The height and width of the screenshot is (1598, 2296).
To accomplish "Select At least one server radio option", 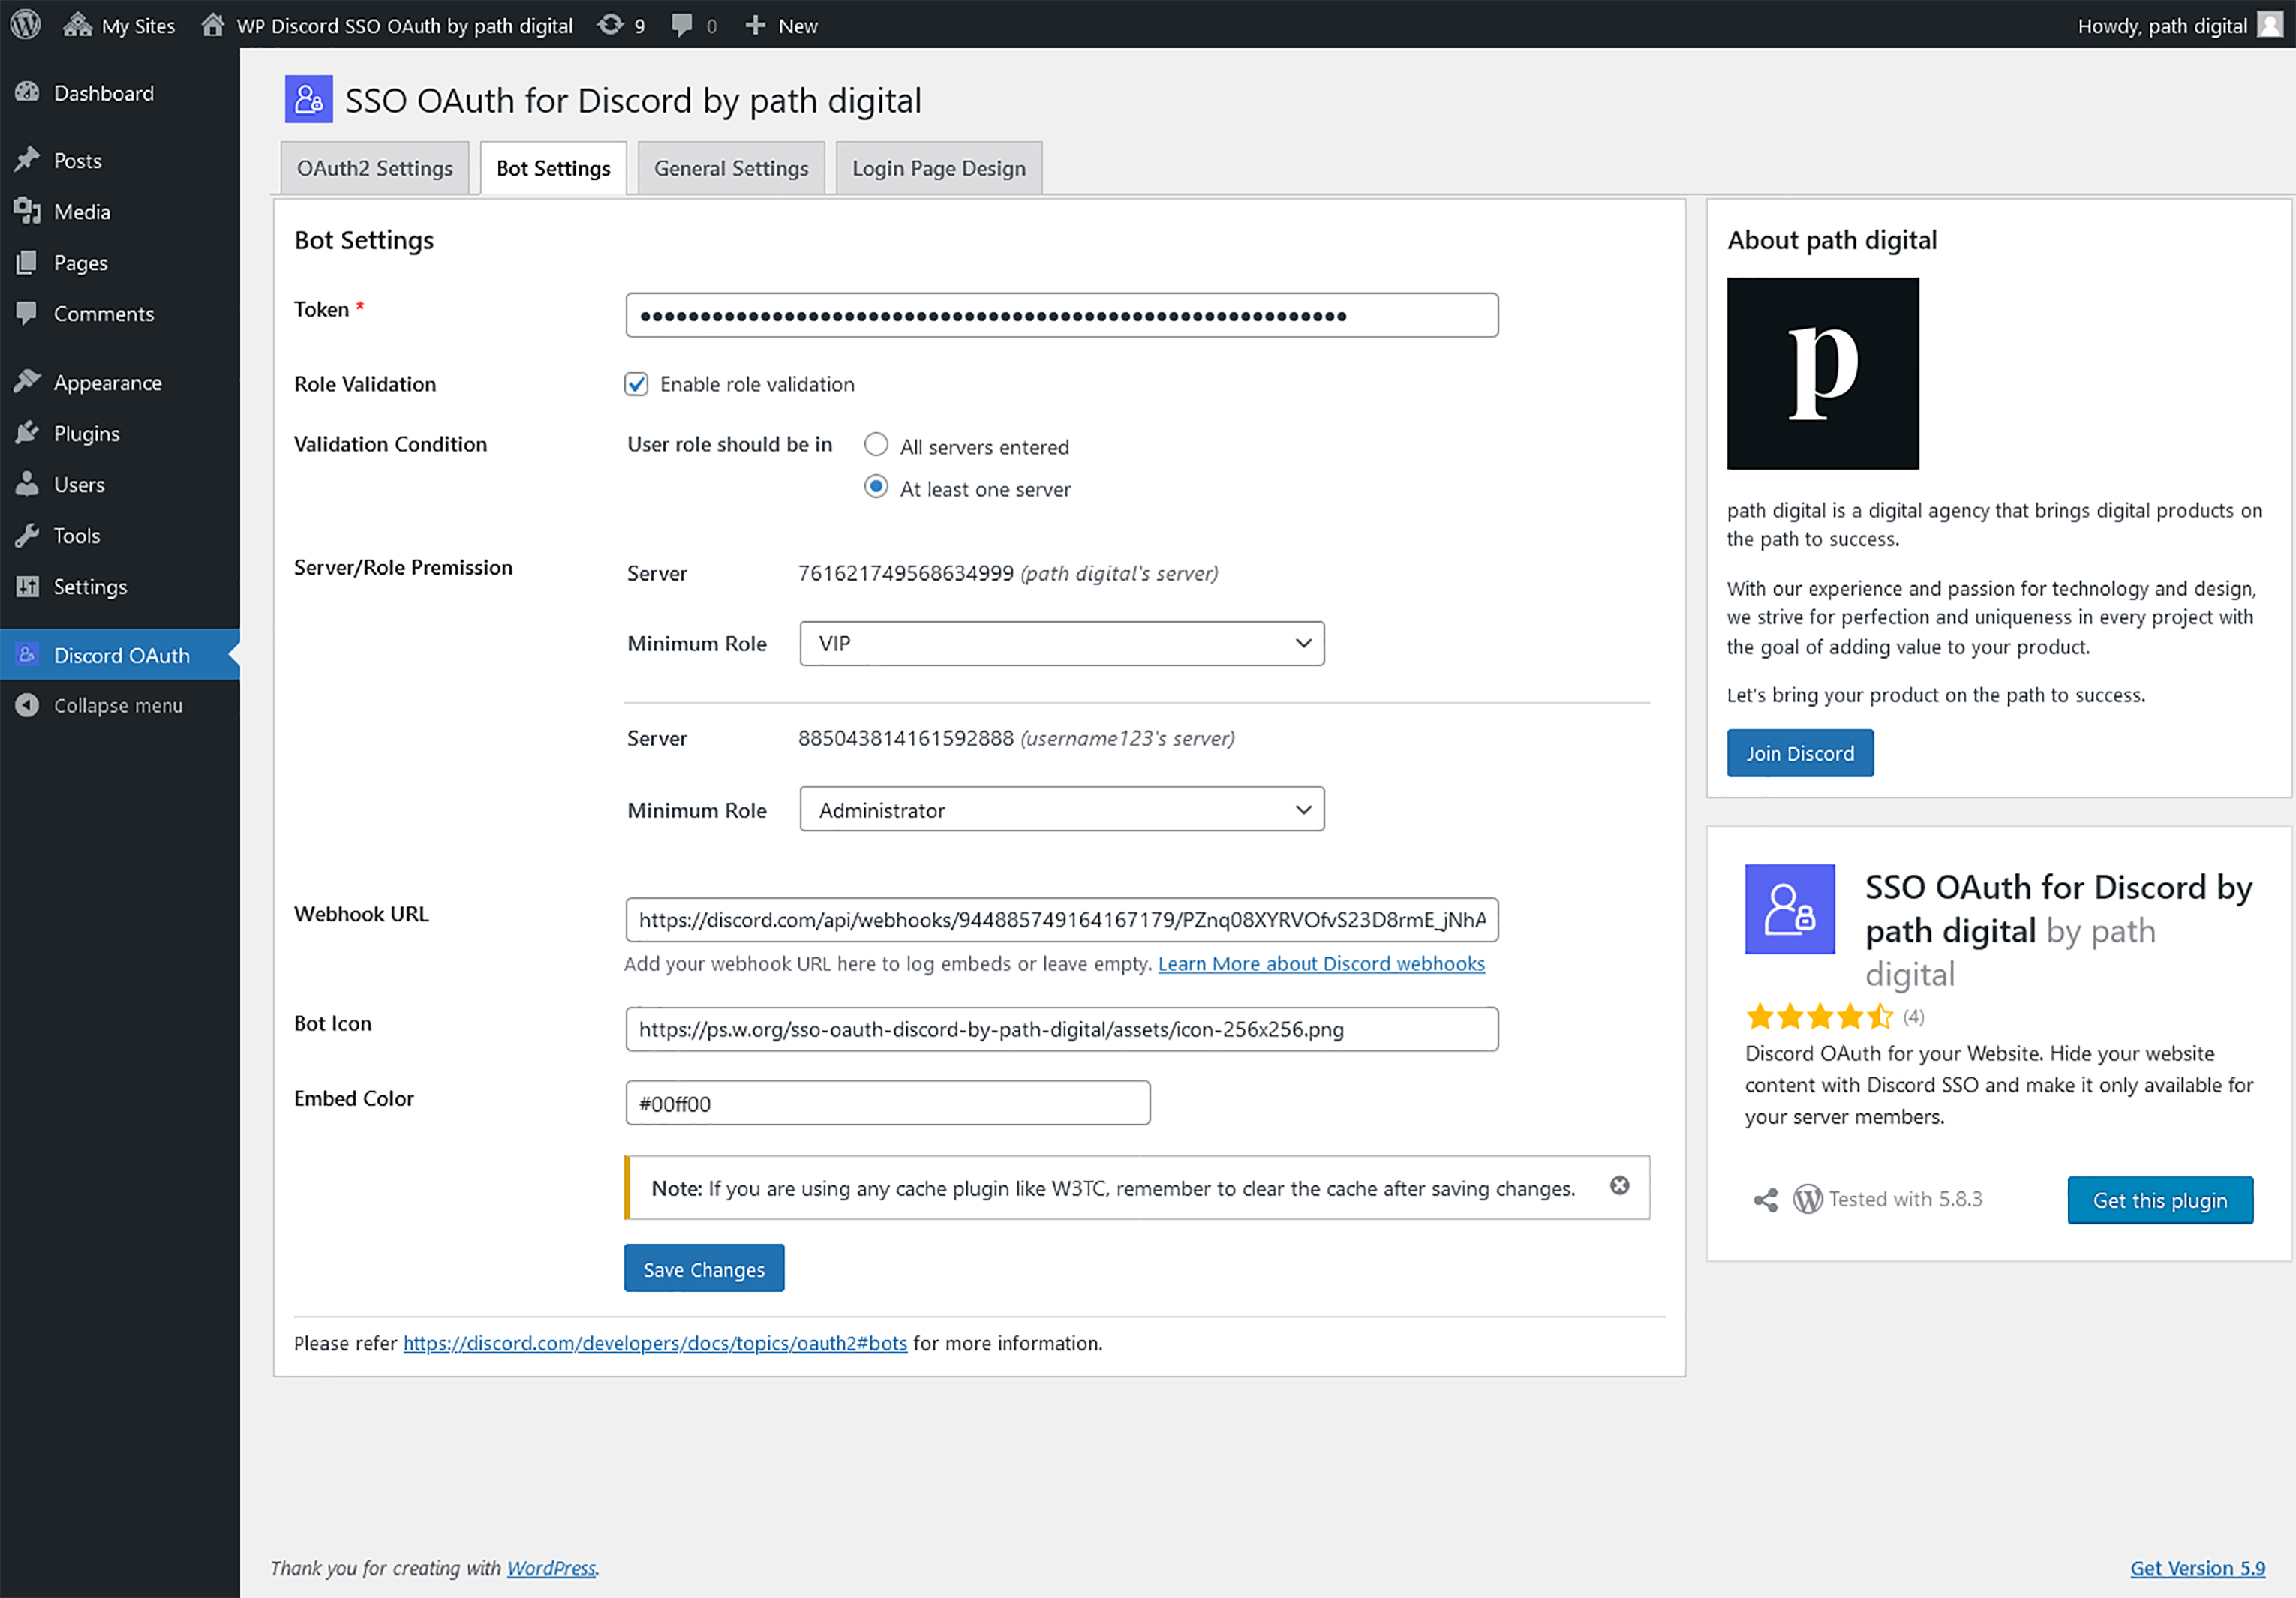I will (876, 487).
